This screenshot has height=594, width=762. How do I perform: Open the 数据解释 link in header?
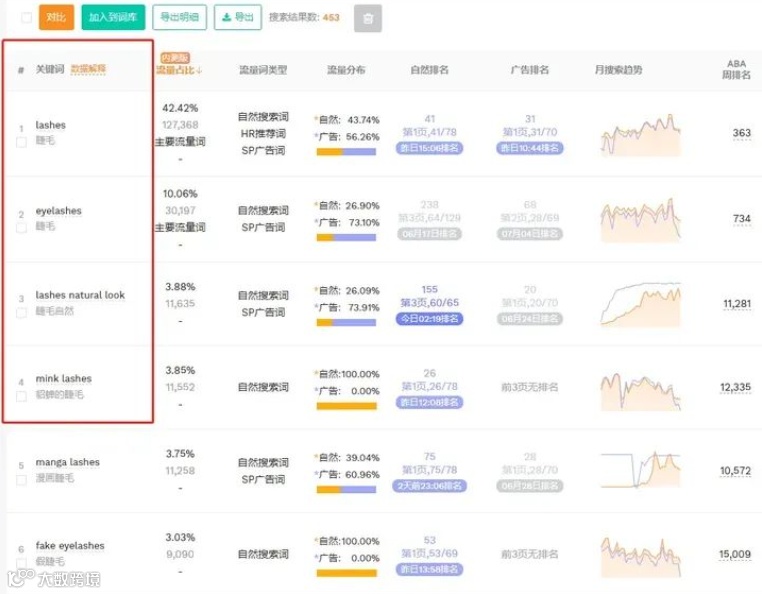click(88, 69)
